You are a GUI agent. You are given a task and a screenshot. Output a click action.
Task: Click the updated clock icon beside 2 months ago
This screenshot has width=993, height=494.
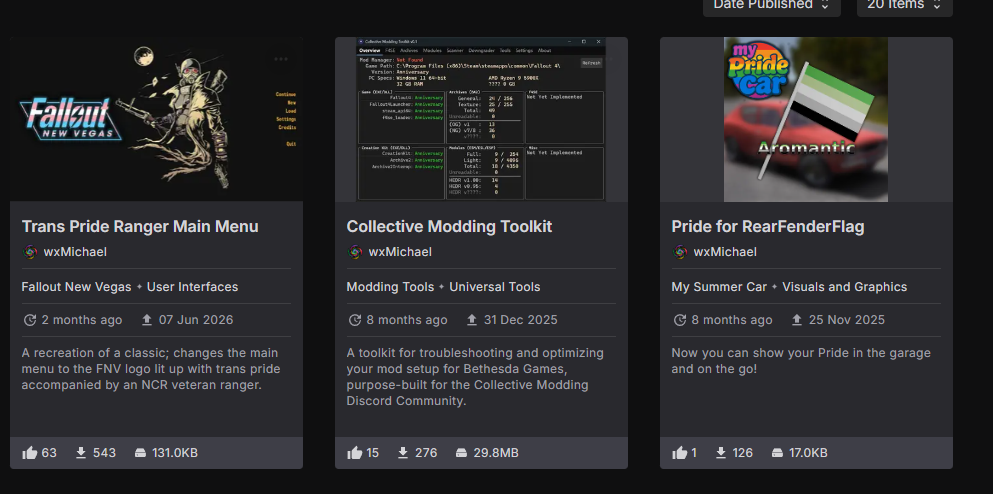30,320
